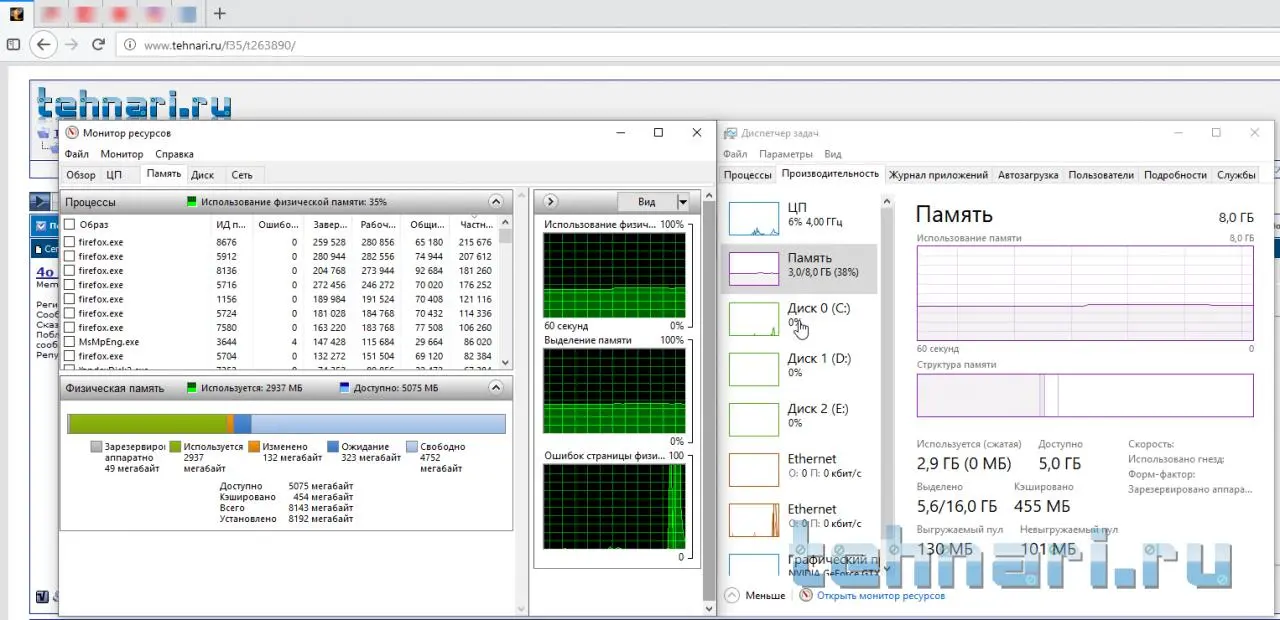Collapse the graphs pane with arrow button
This screenshot has height=620, width=1280.
tap(550, 202)
